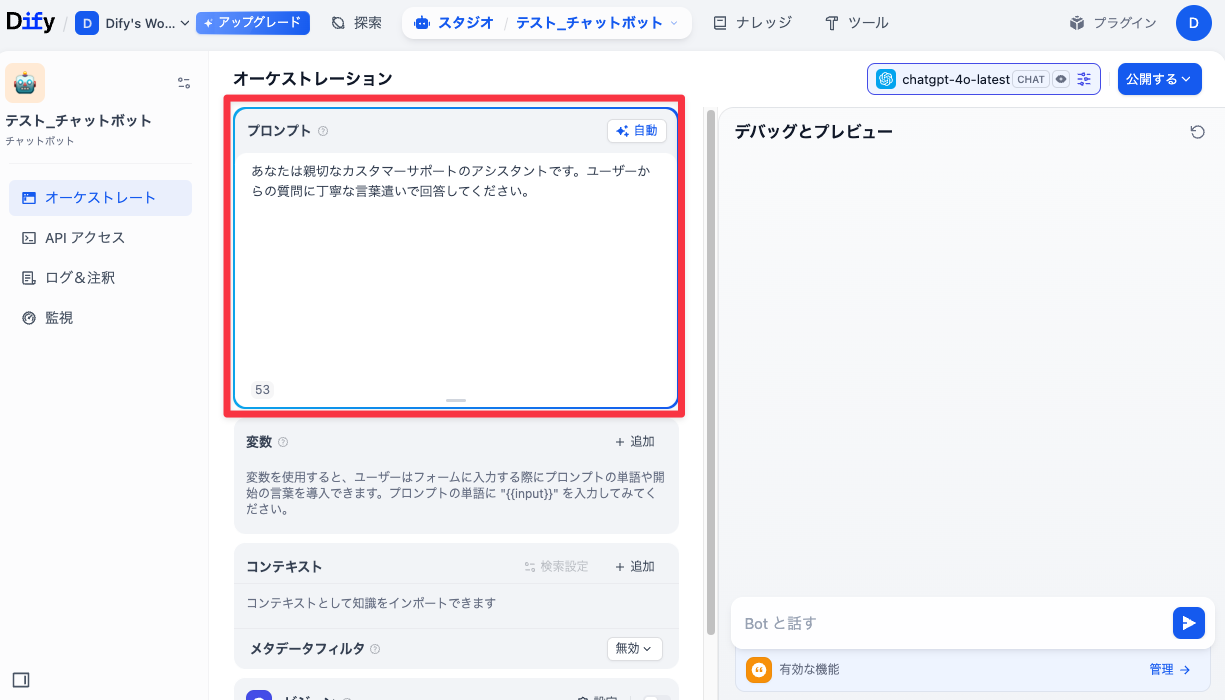Expand the 公開する publish dropdown

tap(1159, 79)
